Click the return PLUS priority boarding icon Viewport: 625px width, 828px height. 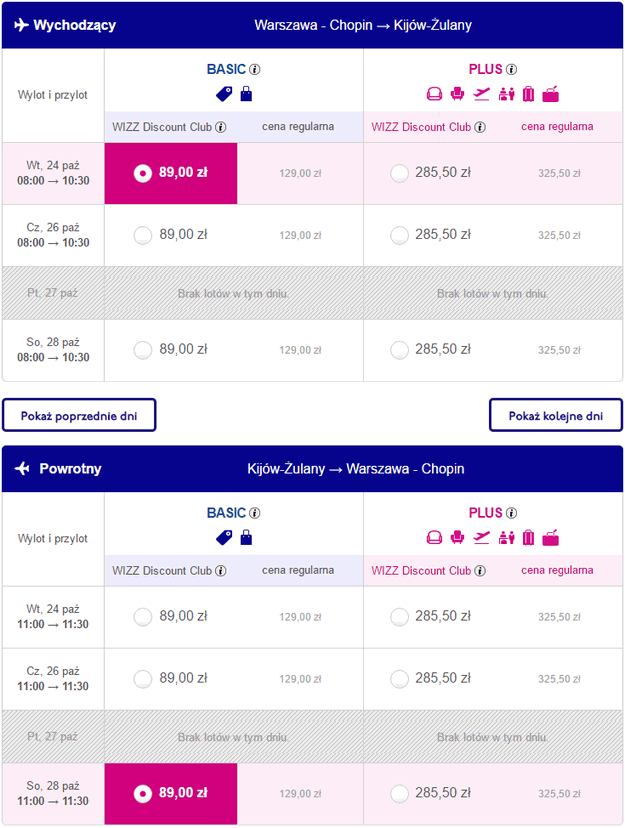pos(506,537)
